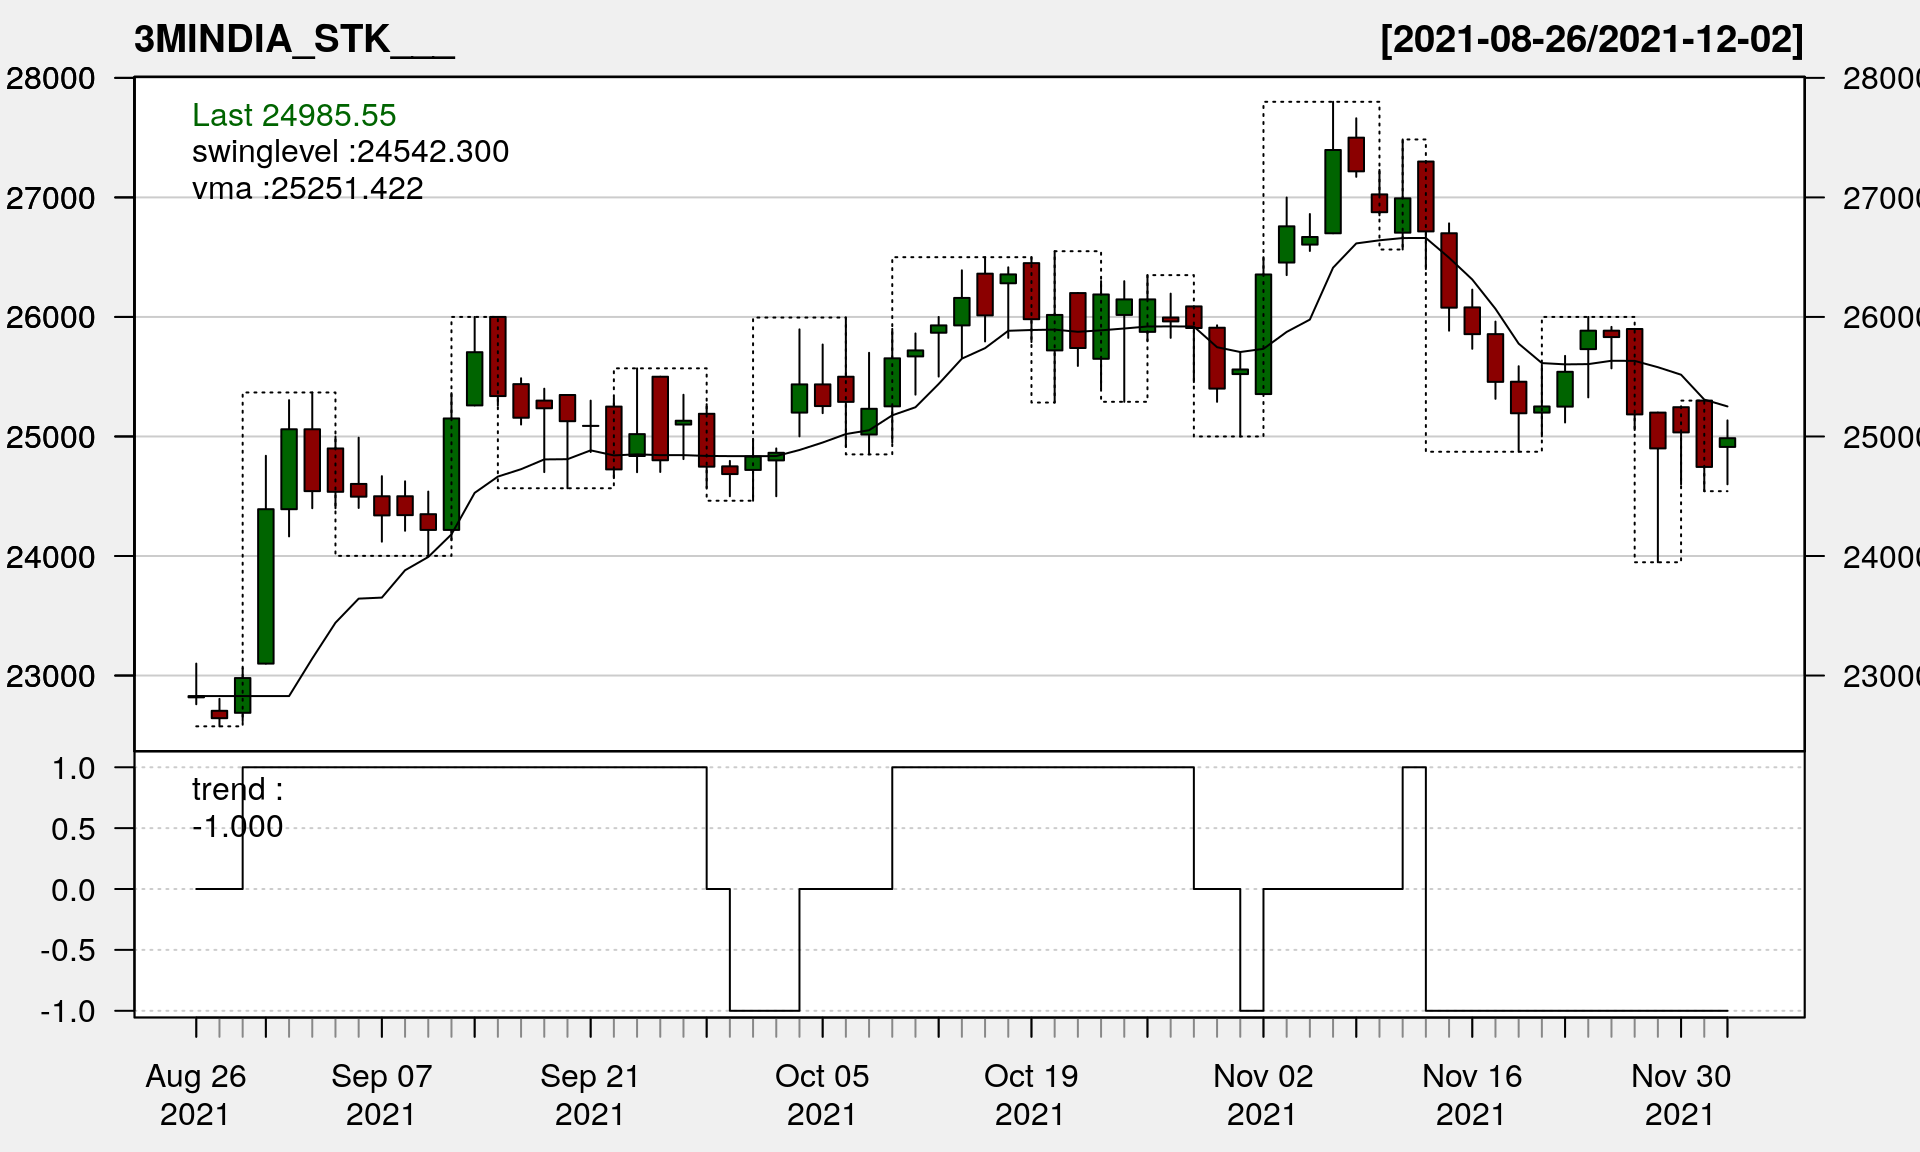Click the 23000 left price axis label
Image resolution: width=1920 pixels, height=1152 pixels.
point(51,676)
